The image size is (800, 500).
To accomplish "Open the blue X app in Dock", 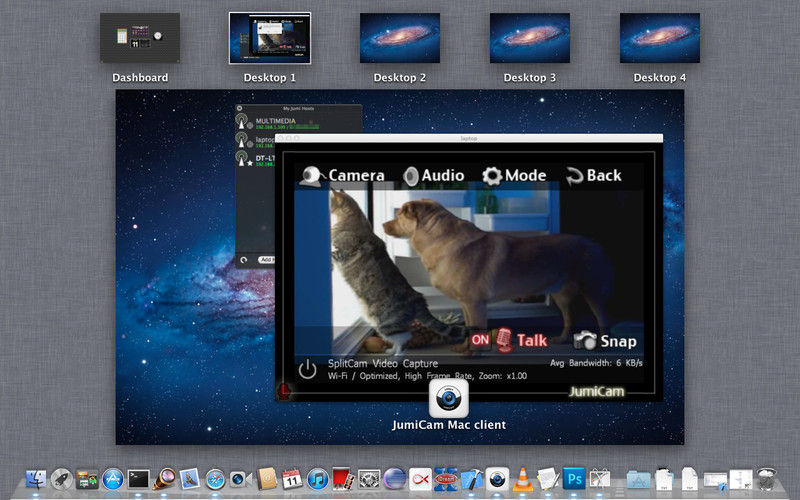I will point(446,480).
